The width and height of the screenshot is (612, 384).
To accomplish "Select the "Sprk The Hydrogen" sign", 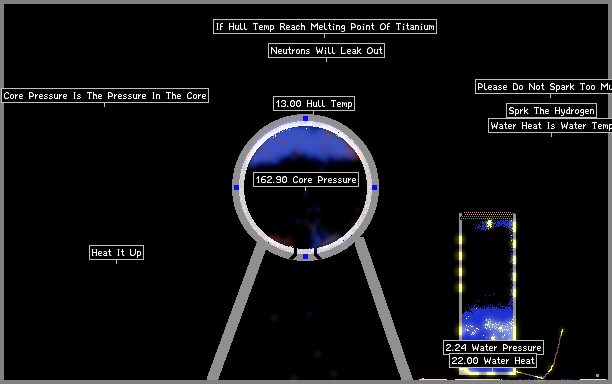I will point(552,111).
